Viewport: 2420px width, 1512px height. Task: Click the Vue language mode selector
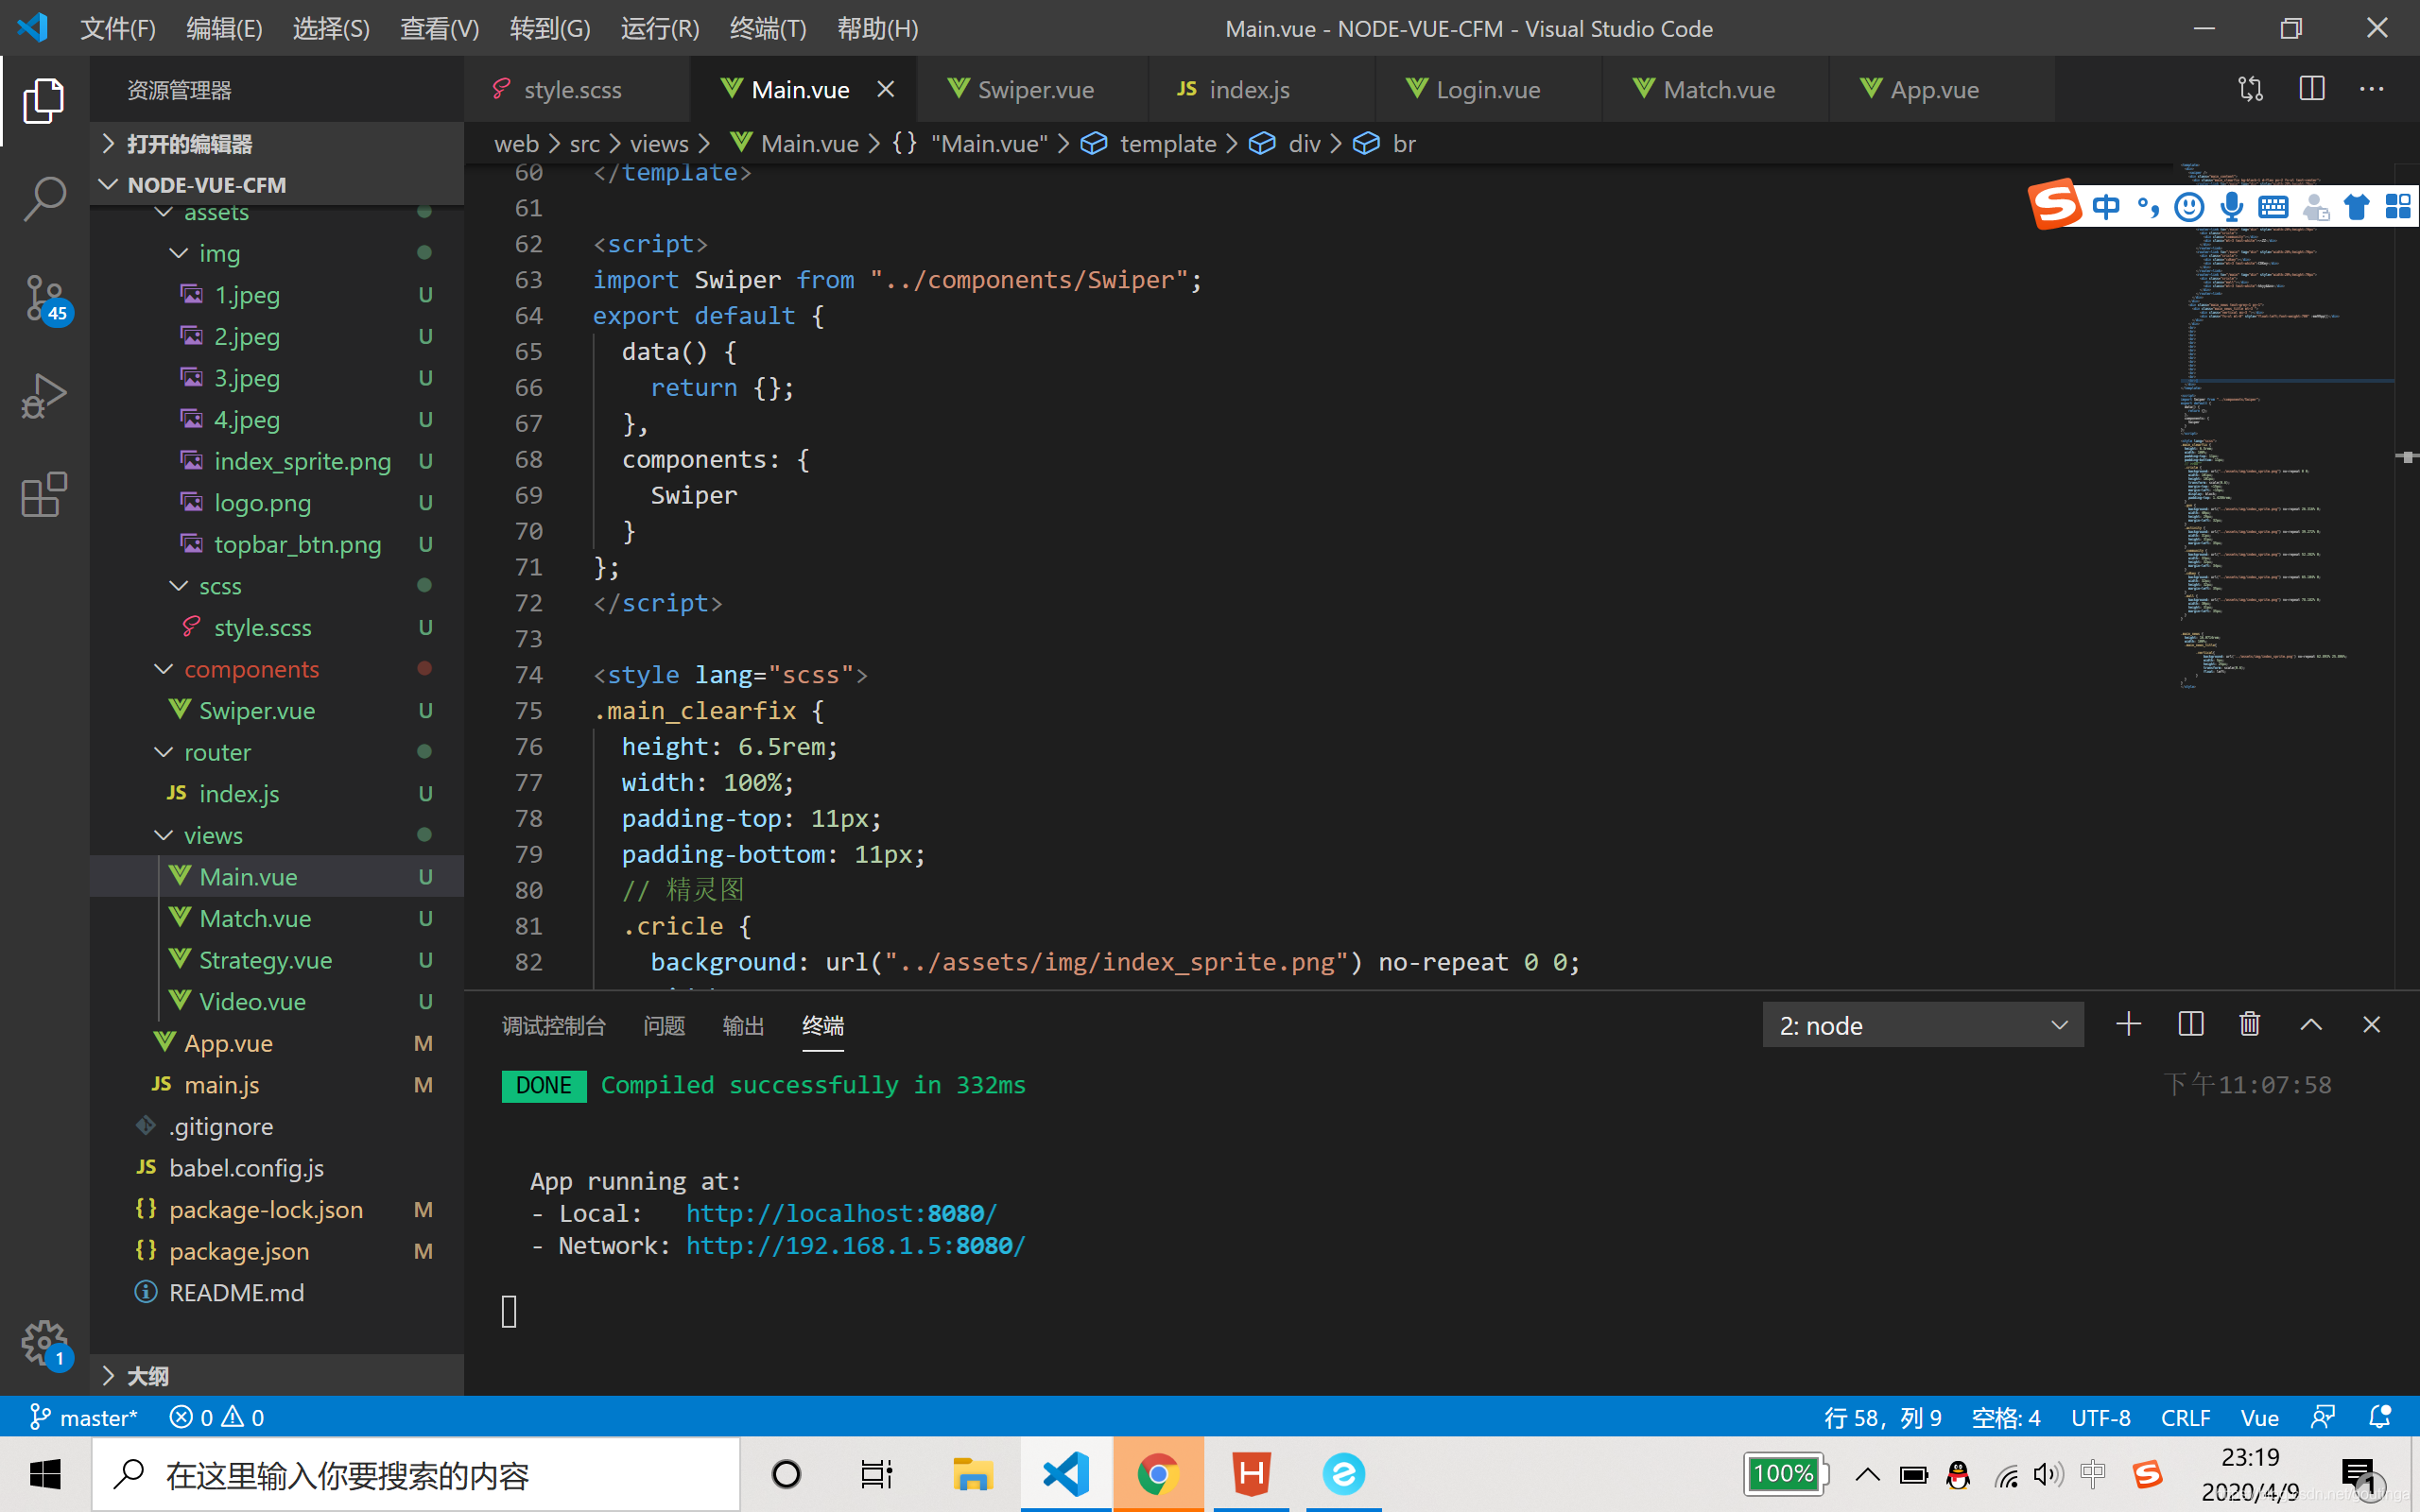2259,1417
